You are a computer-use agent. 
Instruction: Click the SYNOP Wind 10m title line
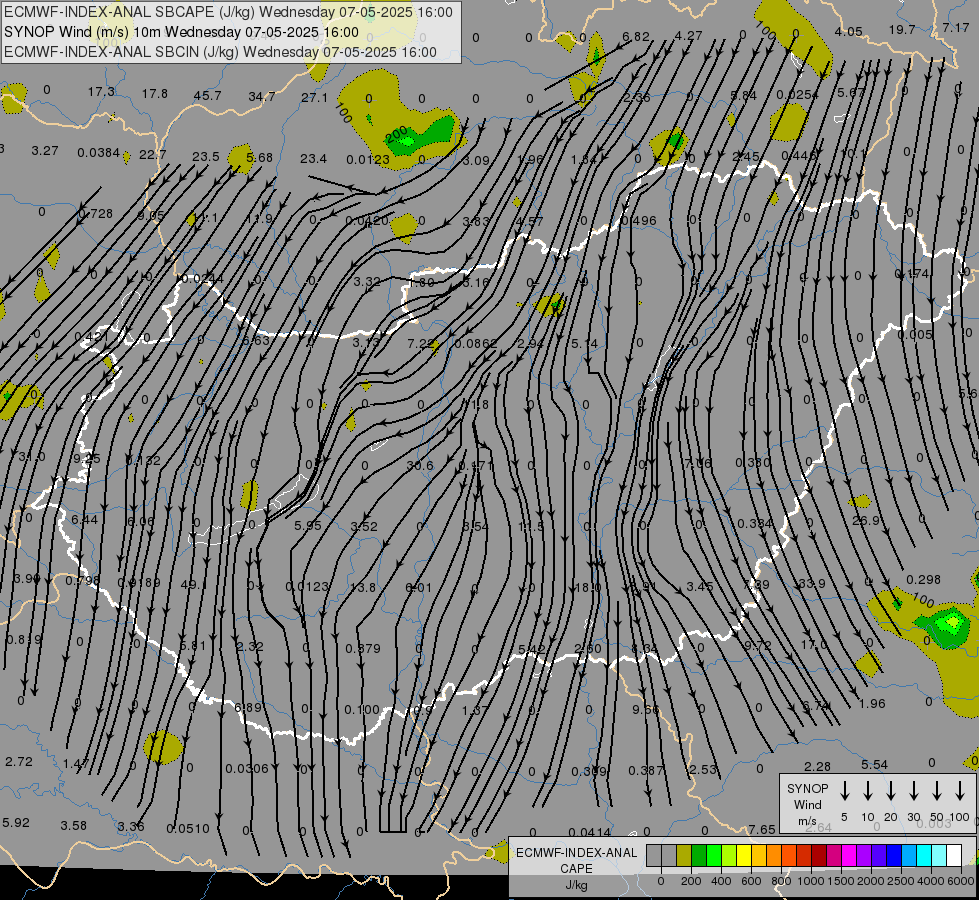pyautogui.click(x=181, y=32)
